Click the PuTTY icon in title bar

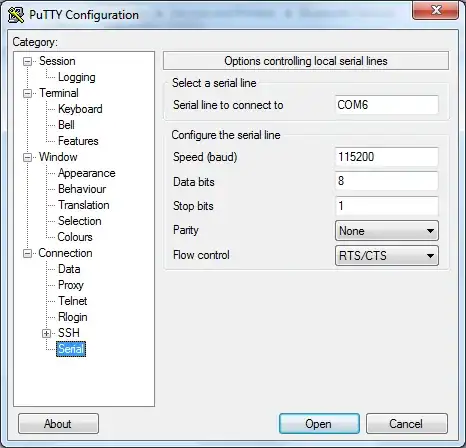click(x=16, y=15)
